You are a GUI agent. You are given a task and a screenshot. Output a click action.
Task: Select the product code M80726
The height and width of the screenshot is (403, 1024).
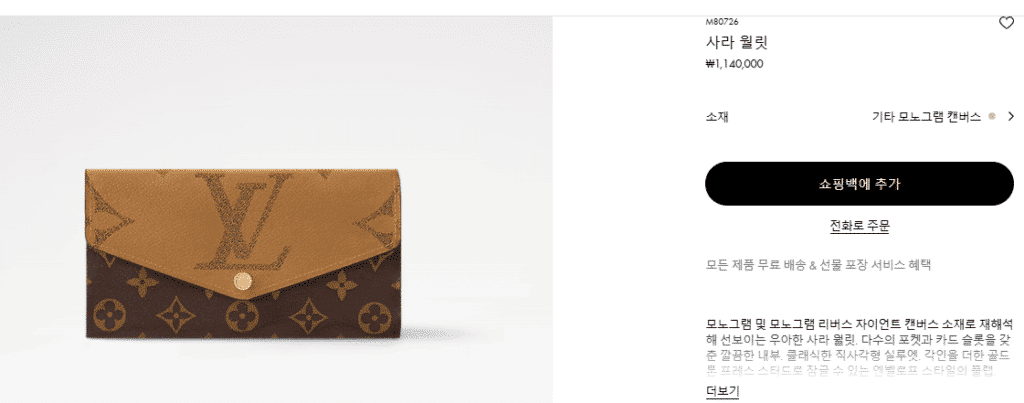click(x=722, y=22)
